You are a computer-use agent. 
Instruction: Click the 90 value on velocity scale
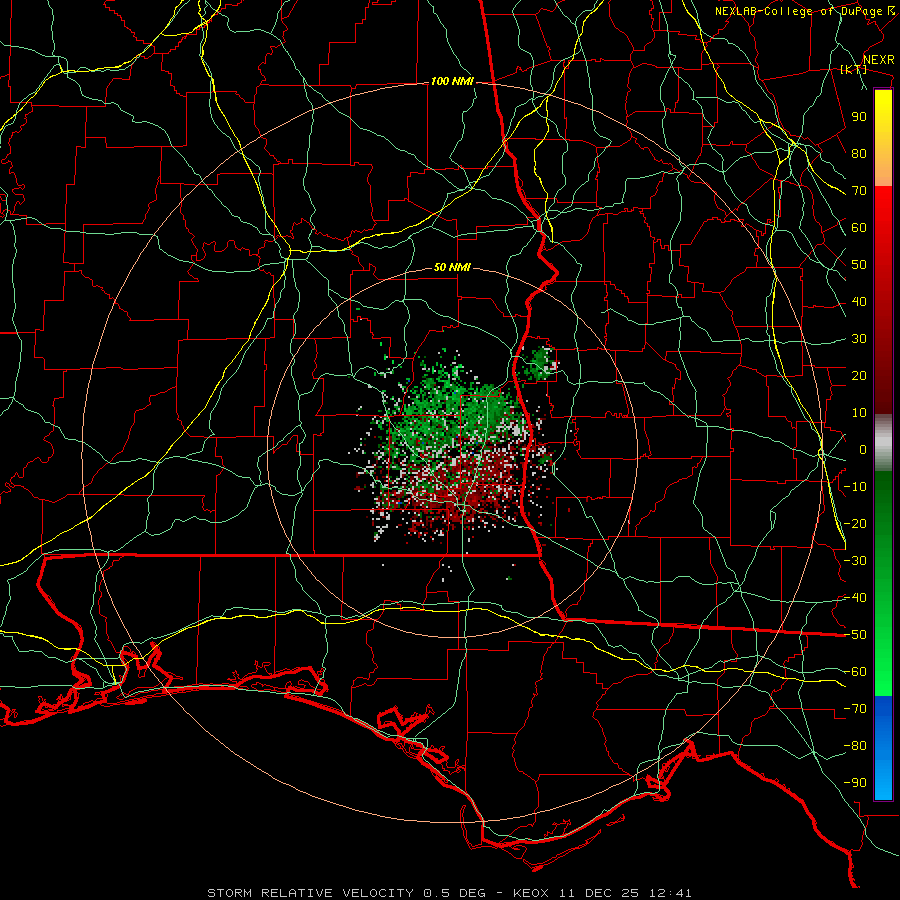point(859,117)
